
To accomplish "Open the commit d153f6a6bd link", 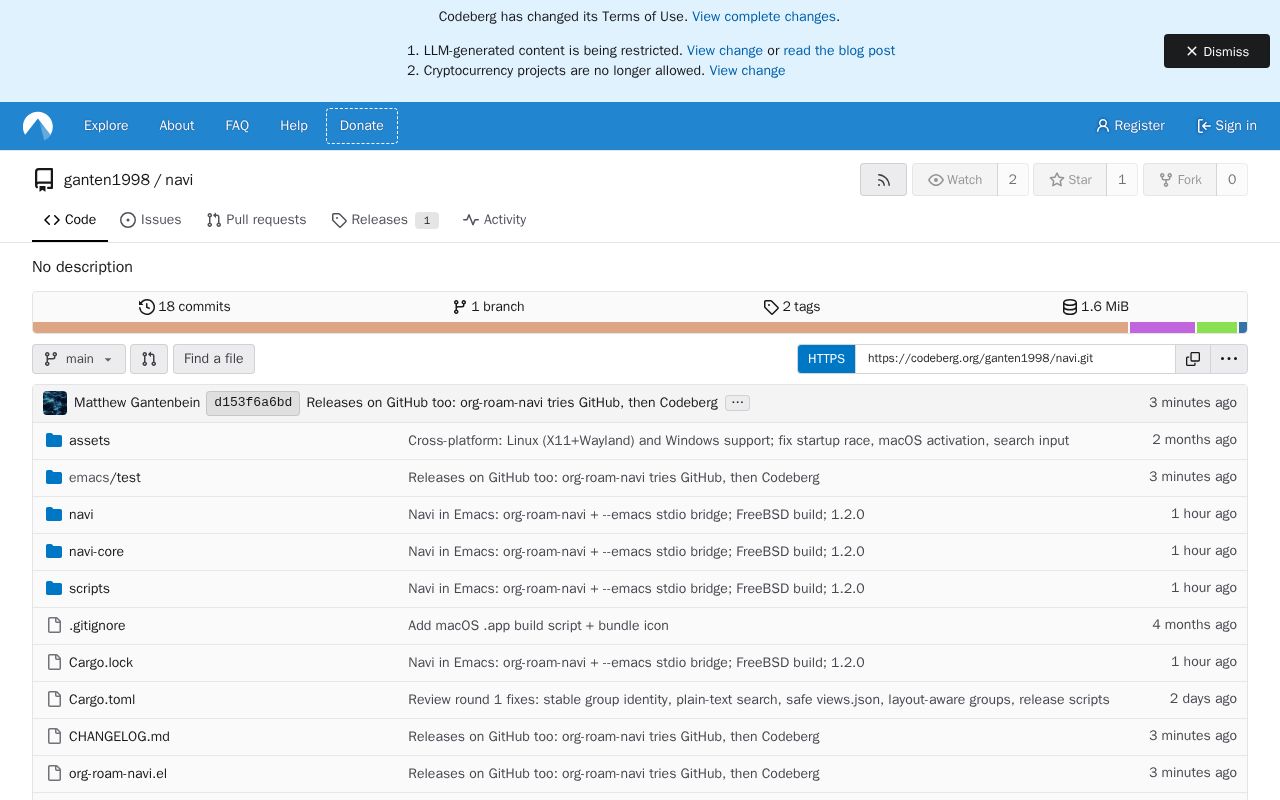I will [x=253, y=403].
